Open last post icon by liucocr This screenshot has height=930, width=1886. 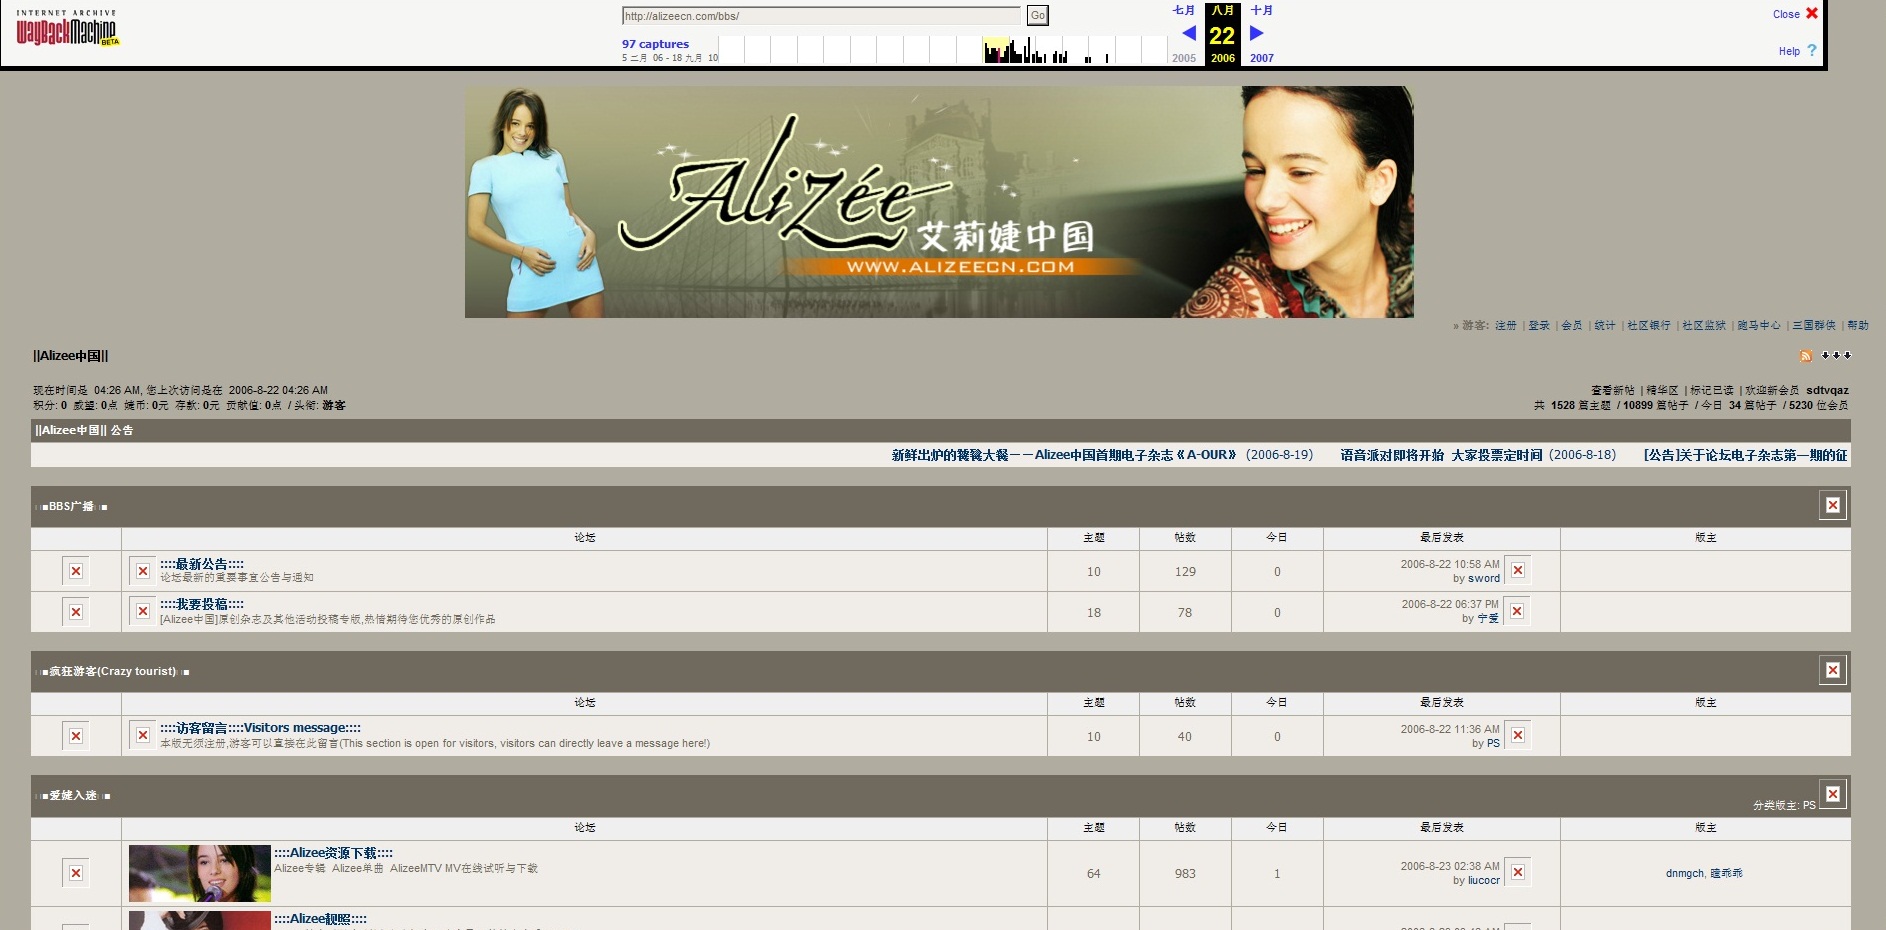click(x=1518, y=872)
